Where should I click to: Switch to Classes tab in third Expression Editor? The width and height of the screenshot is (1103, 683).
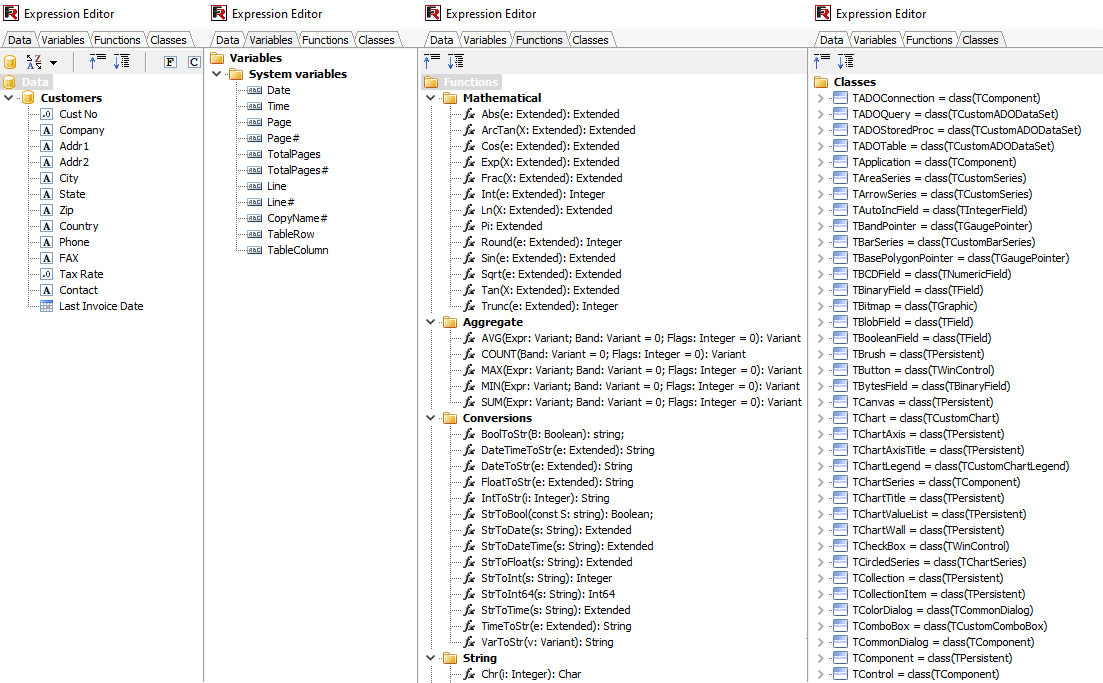click(x=590, y=40)
